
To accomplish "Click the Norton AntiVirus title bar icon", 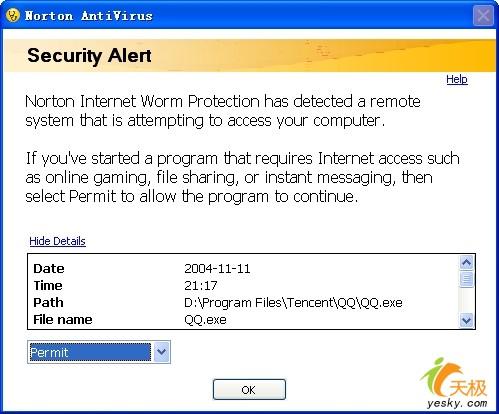I will (13, 15).
